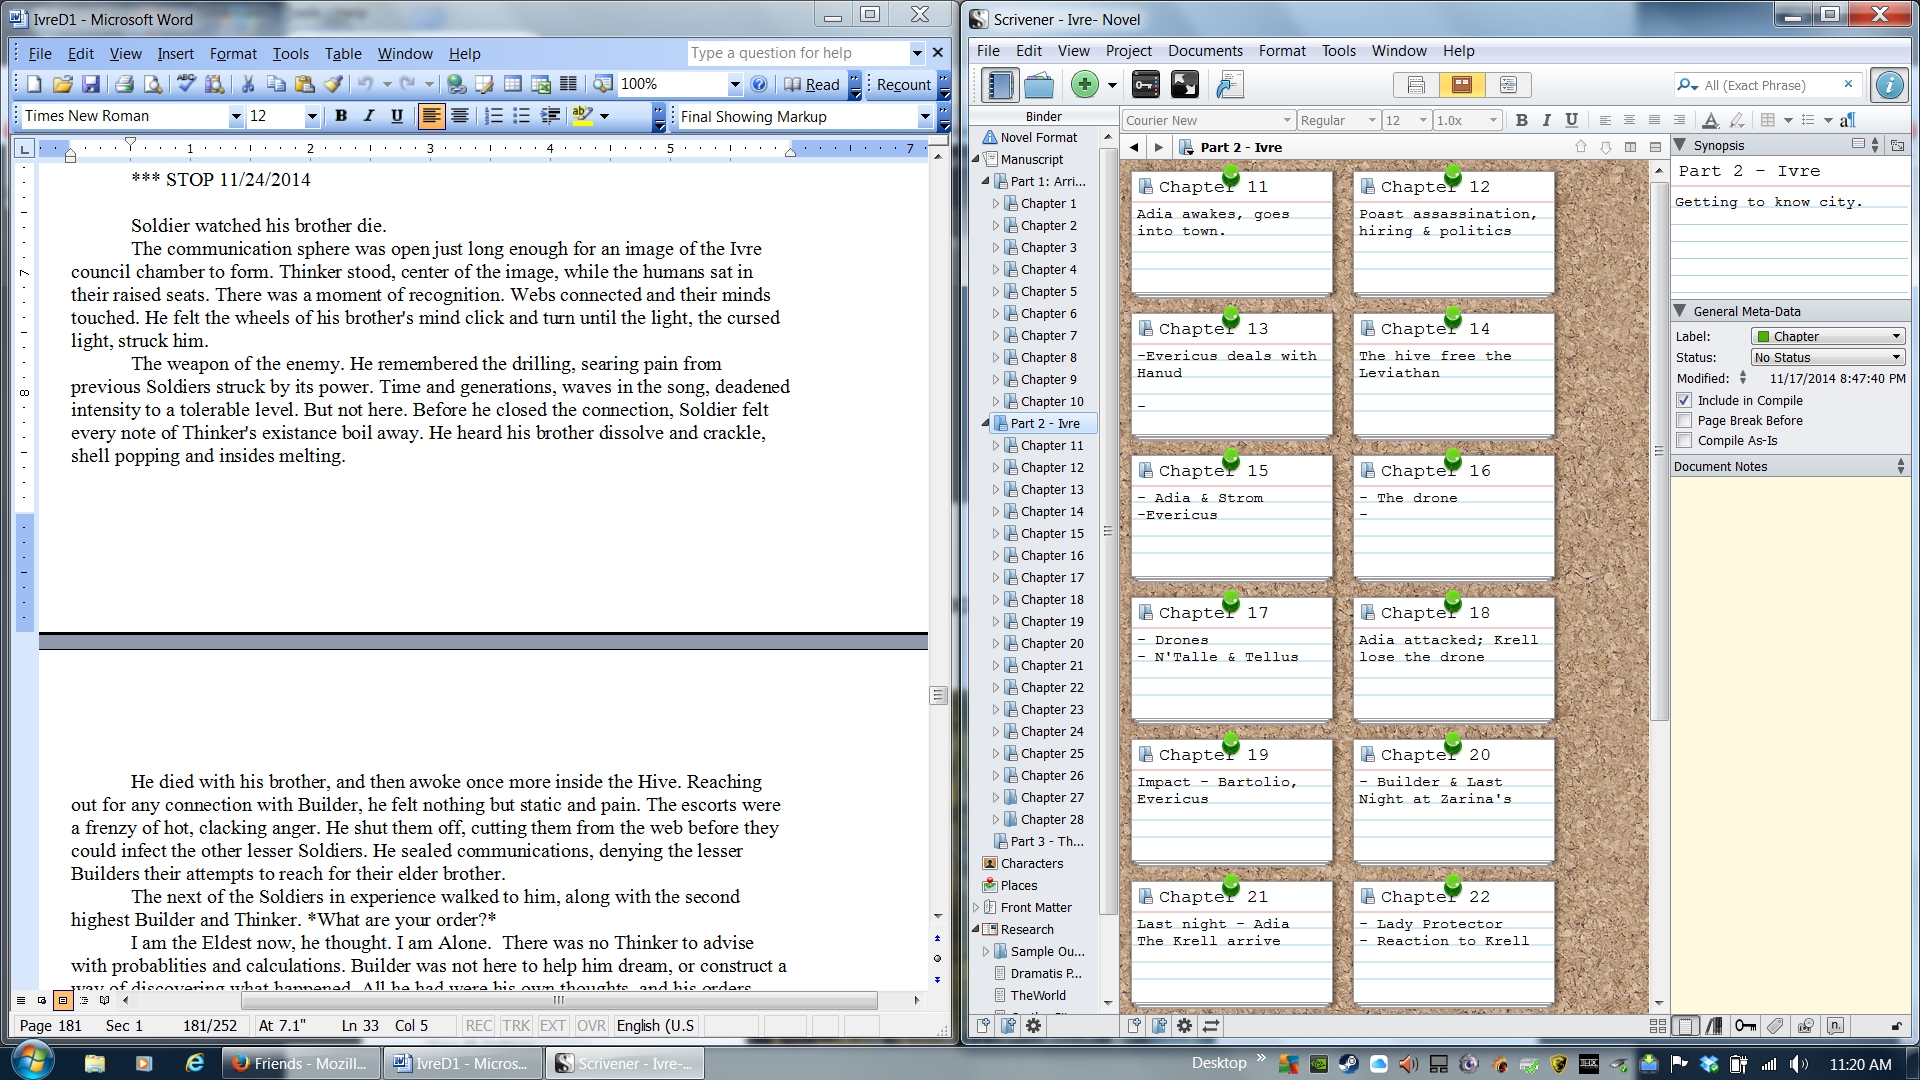Toggle the Scrivener Binder panel icon

(x=999, y=85)
